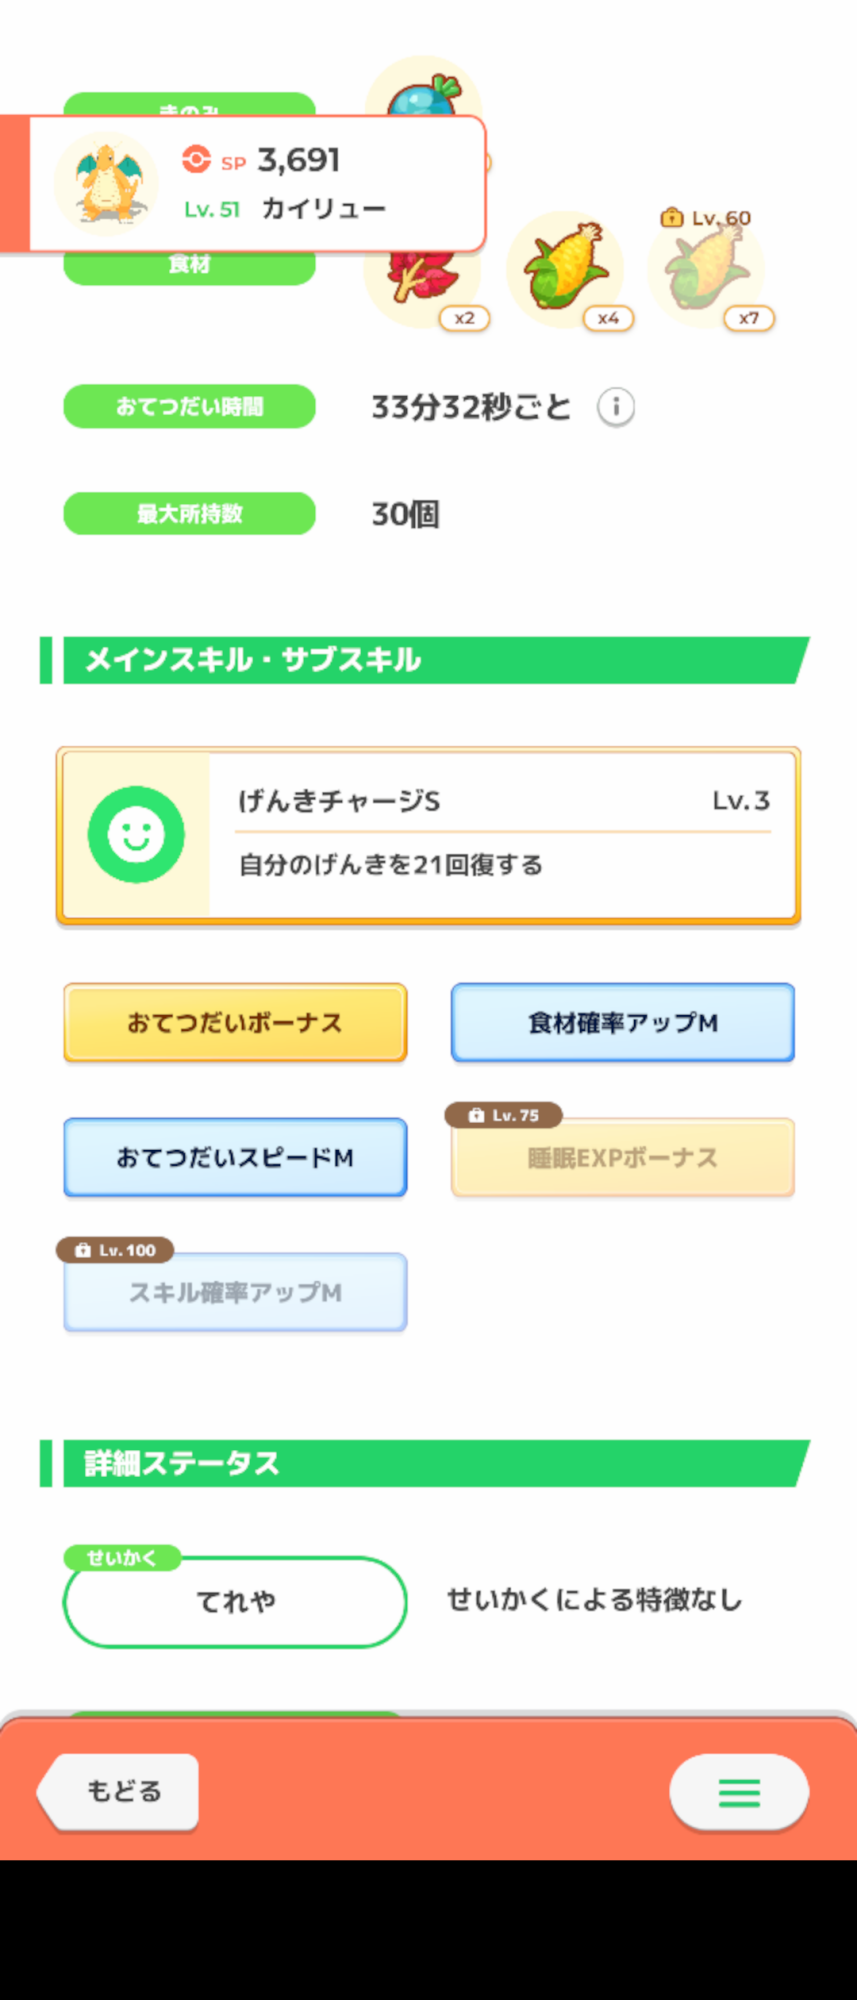This screenshot has width=857, height=2000.
Task: Tap the 最大所持数 green label
Action: pyautogui.click(x=189, y=513)
